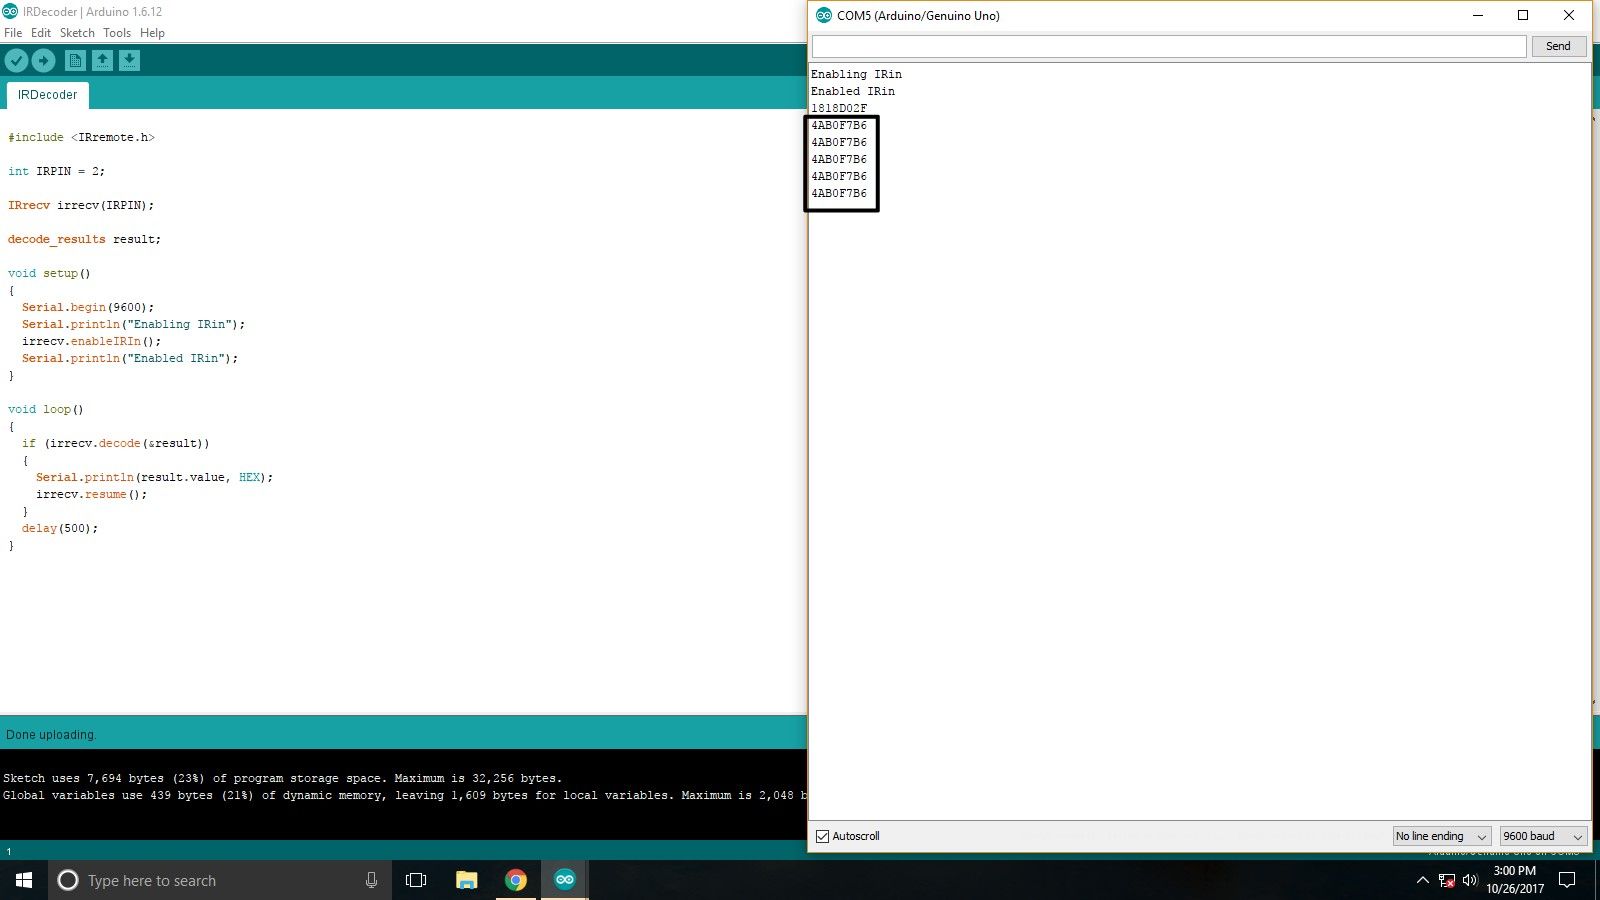The height and width of the screenshot is (900, 1600).
Task: Show hidden system tray icons
Action: (x=1423, y=880)
